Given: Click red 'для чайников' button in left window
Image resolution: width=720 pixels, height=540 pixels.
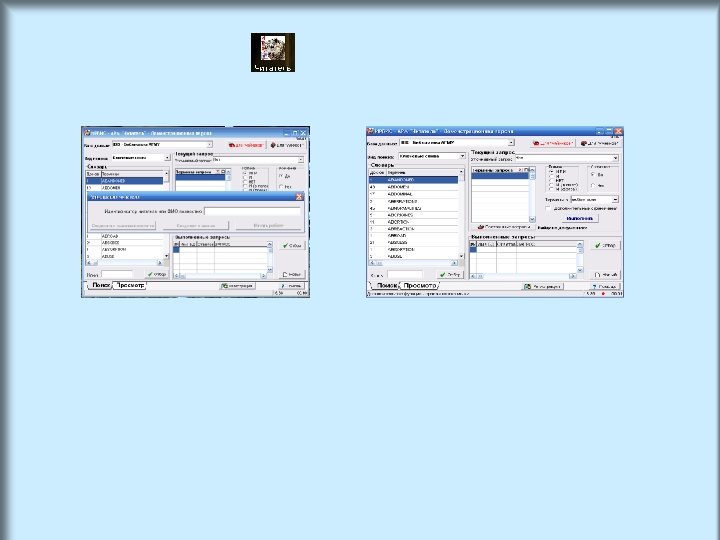Looking at the screenshot, I should click(x=246, y=145).
